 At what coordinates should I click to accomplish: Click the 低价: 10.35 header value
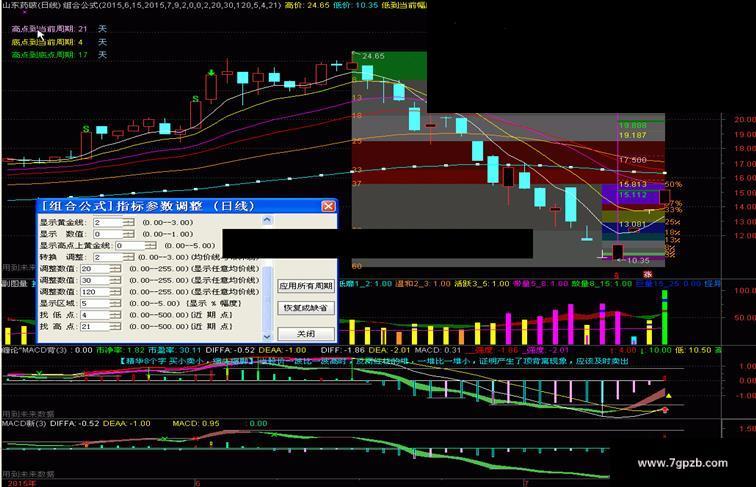[x=355, y=5]
